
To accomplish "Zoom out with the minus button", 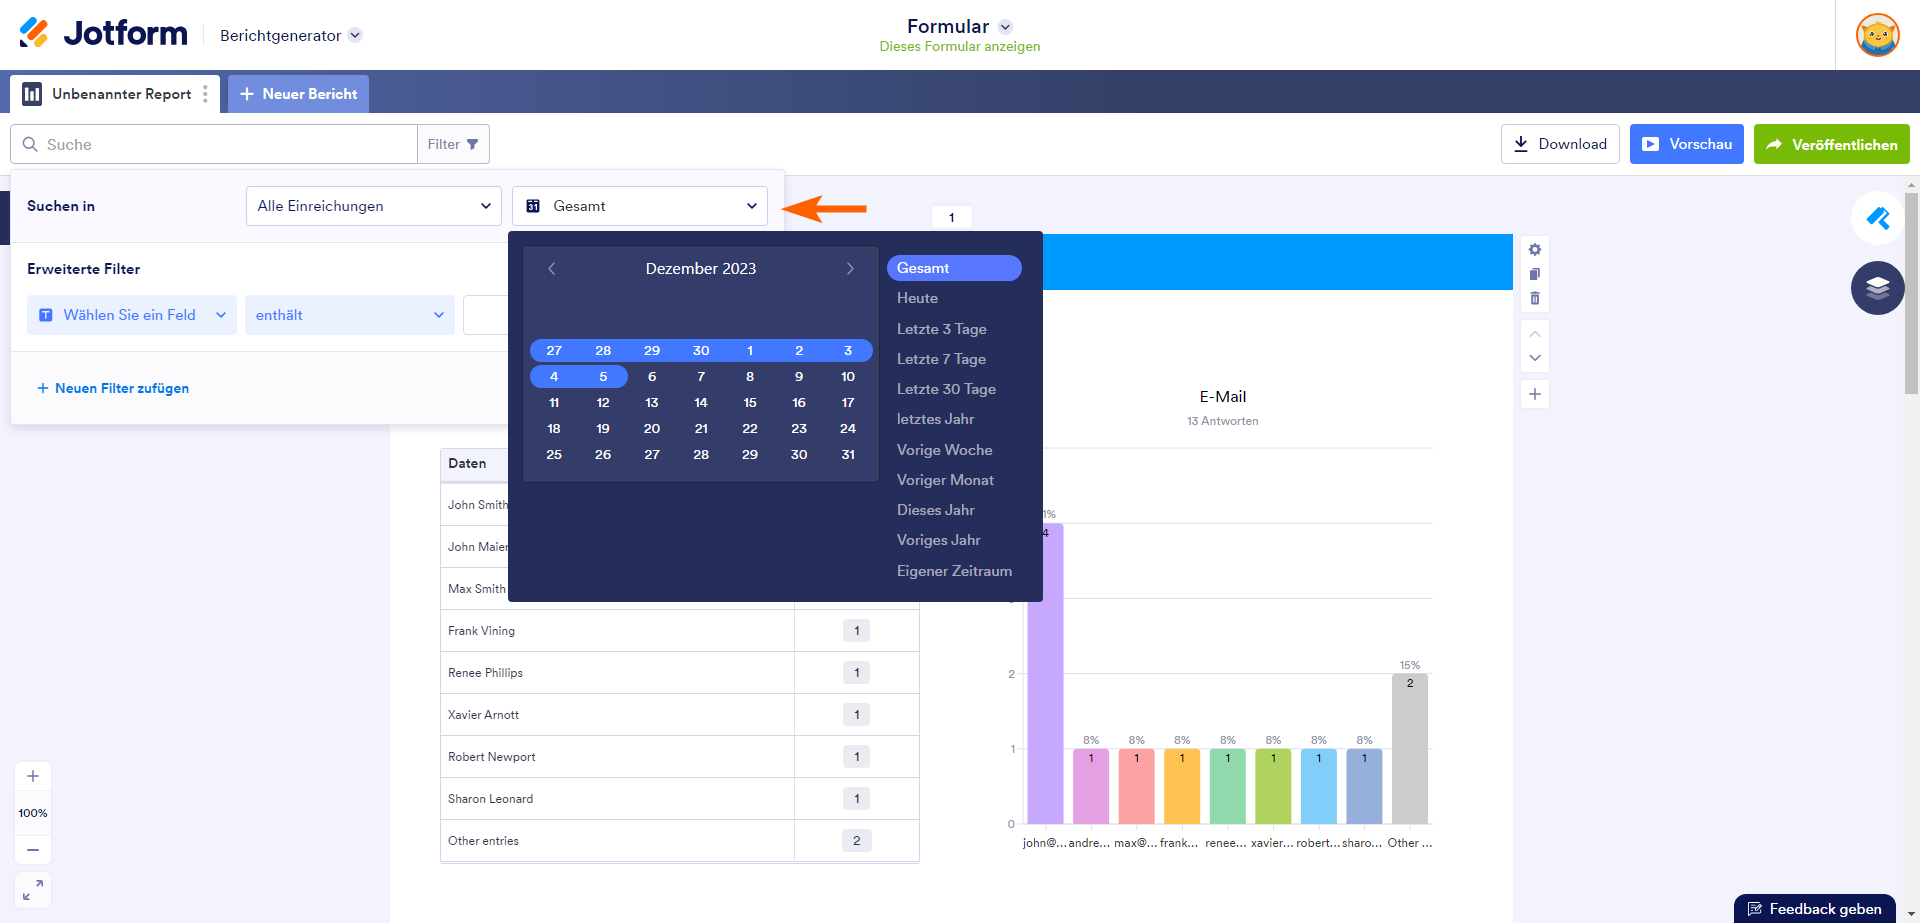I will [x=33, y=850].
